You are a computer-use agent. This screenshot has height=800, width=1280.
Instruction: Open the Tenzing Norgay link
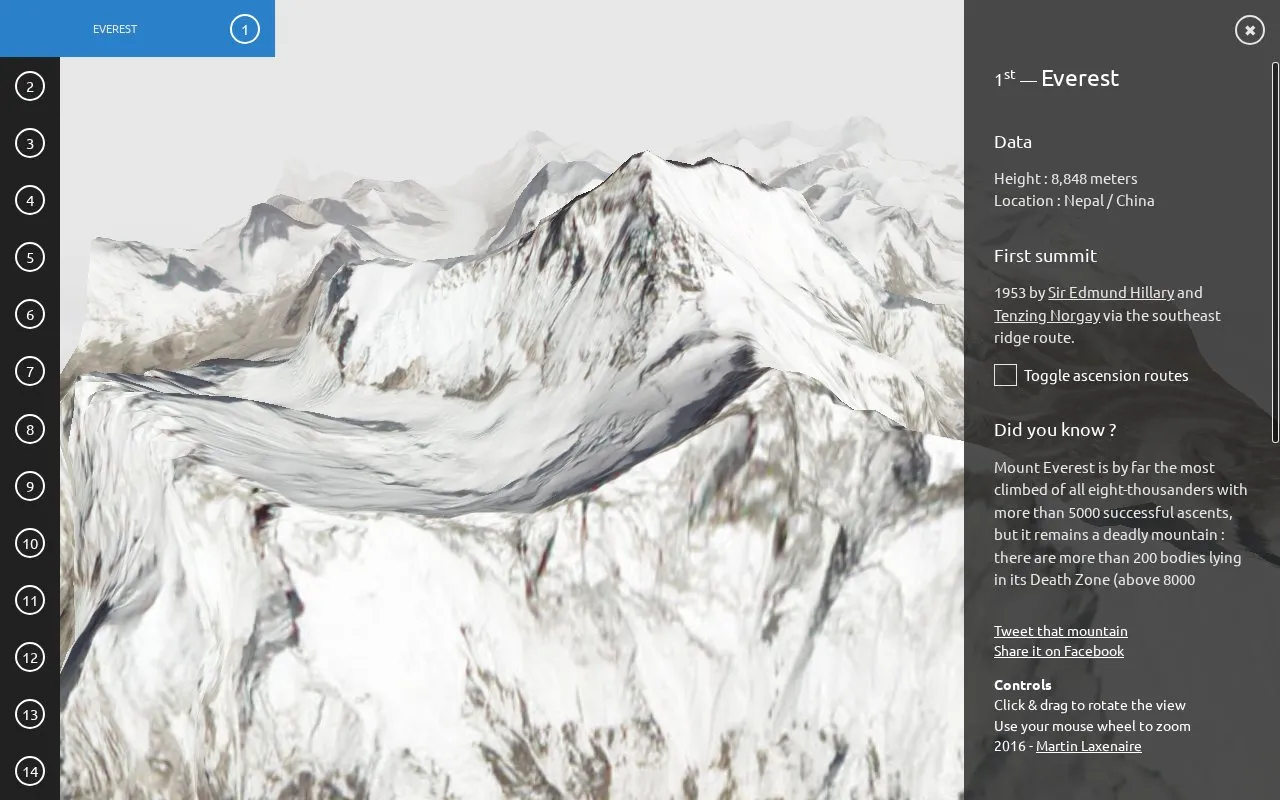click(1047, 316)
